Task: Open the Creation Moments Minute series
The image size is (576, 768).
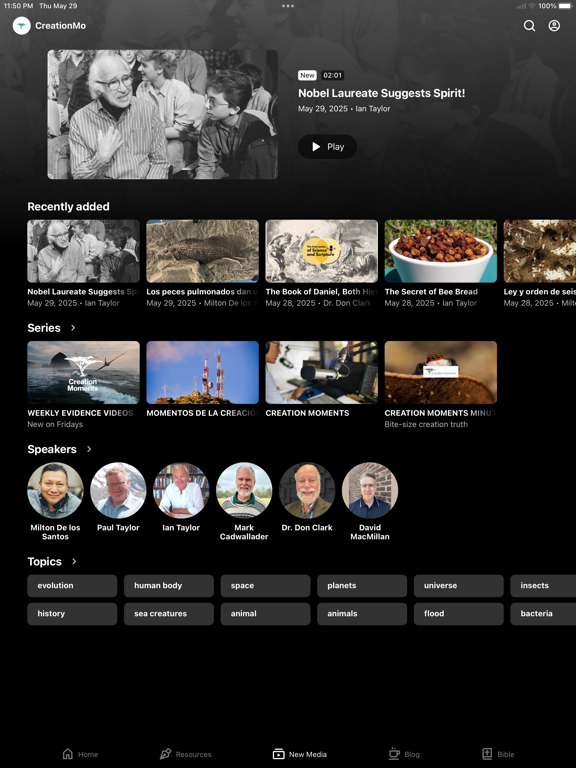Action: 440,372
